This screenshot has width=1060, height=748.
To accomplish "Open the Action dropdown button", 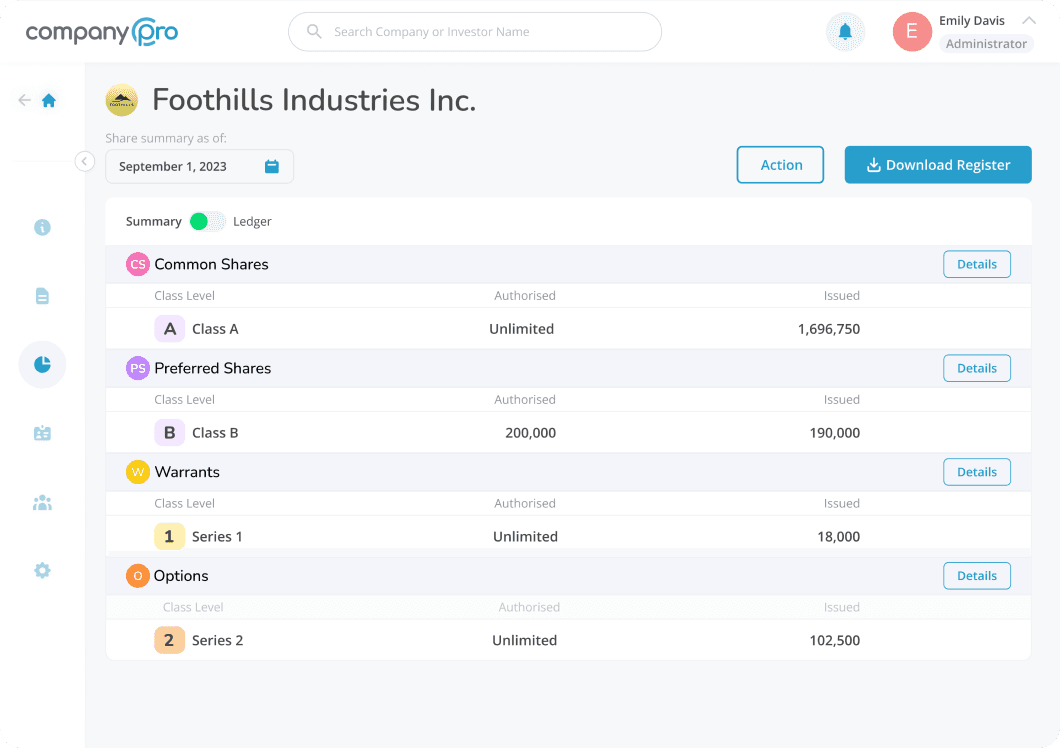I will (780, 165).
